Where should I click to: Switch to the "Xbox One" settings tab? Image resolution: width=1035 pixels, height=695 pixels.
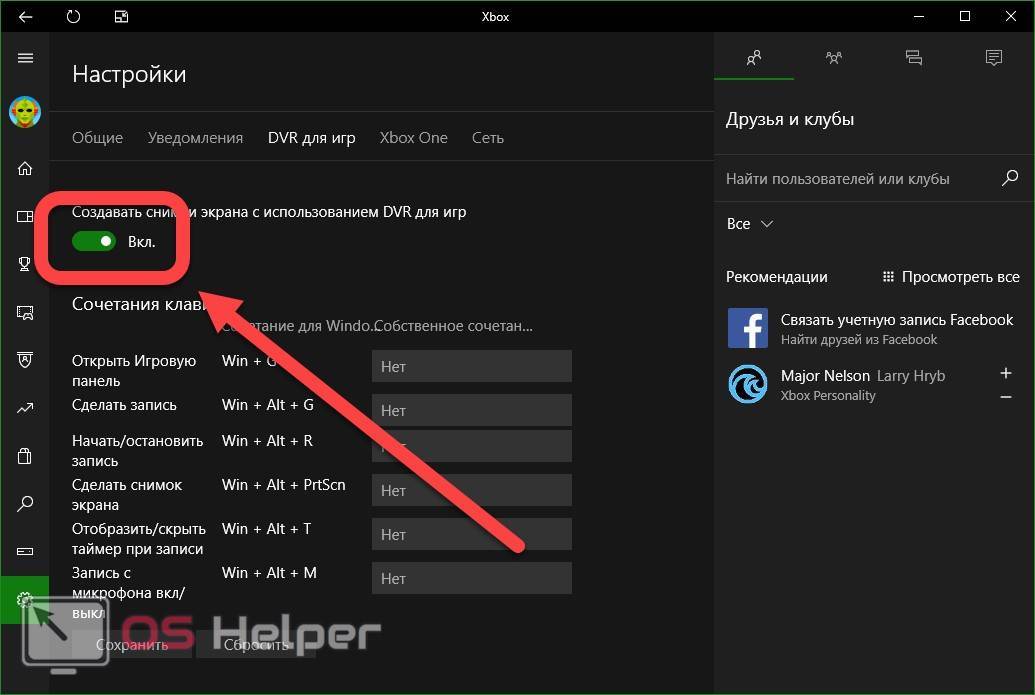413,138
